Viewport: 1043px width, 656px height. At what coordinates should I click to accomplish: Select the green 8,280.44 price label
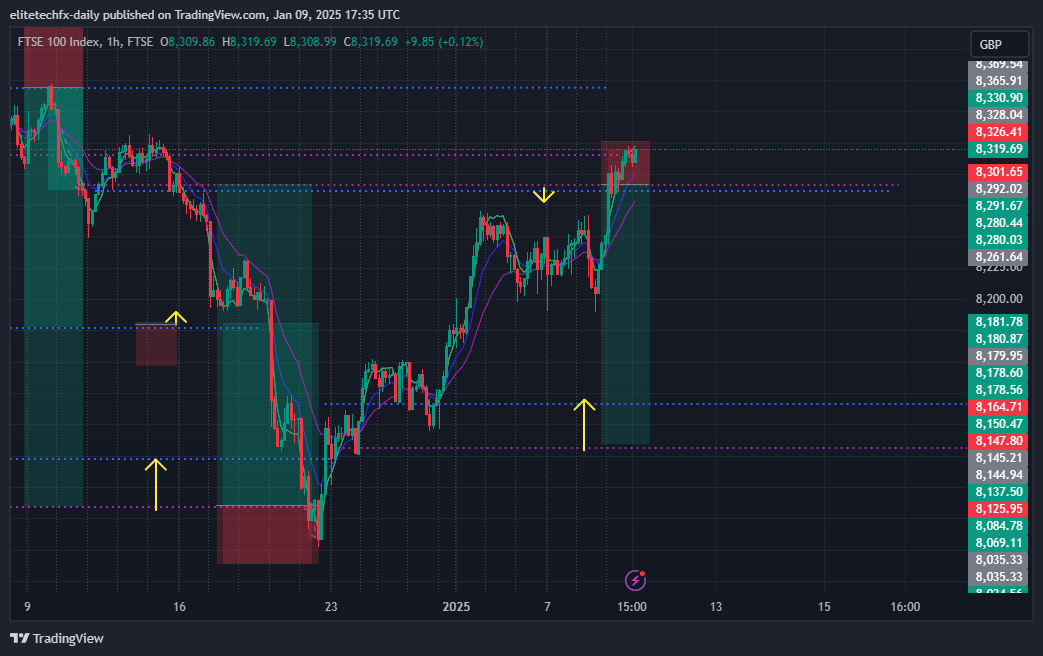[x=998, y=223]
